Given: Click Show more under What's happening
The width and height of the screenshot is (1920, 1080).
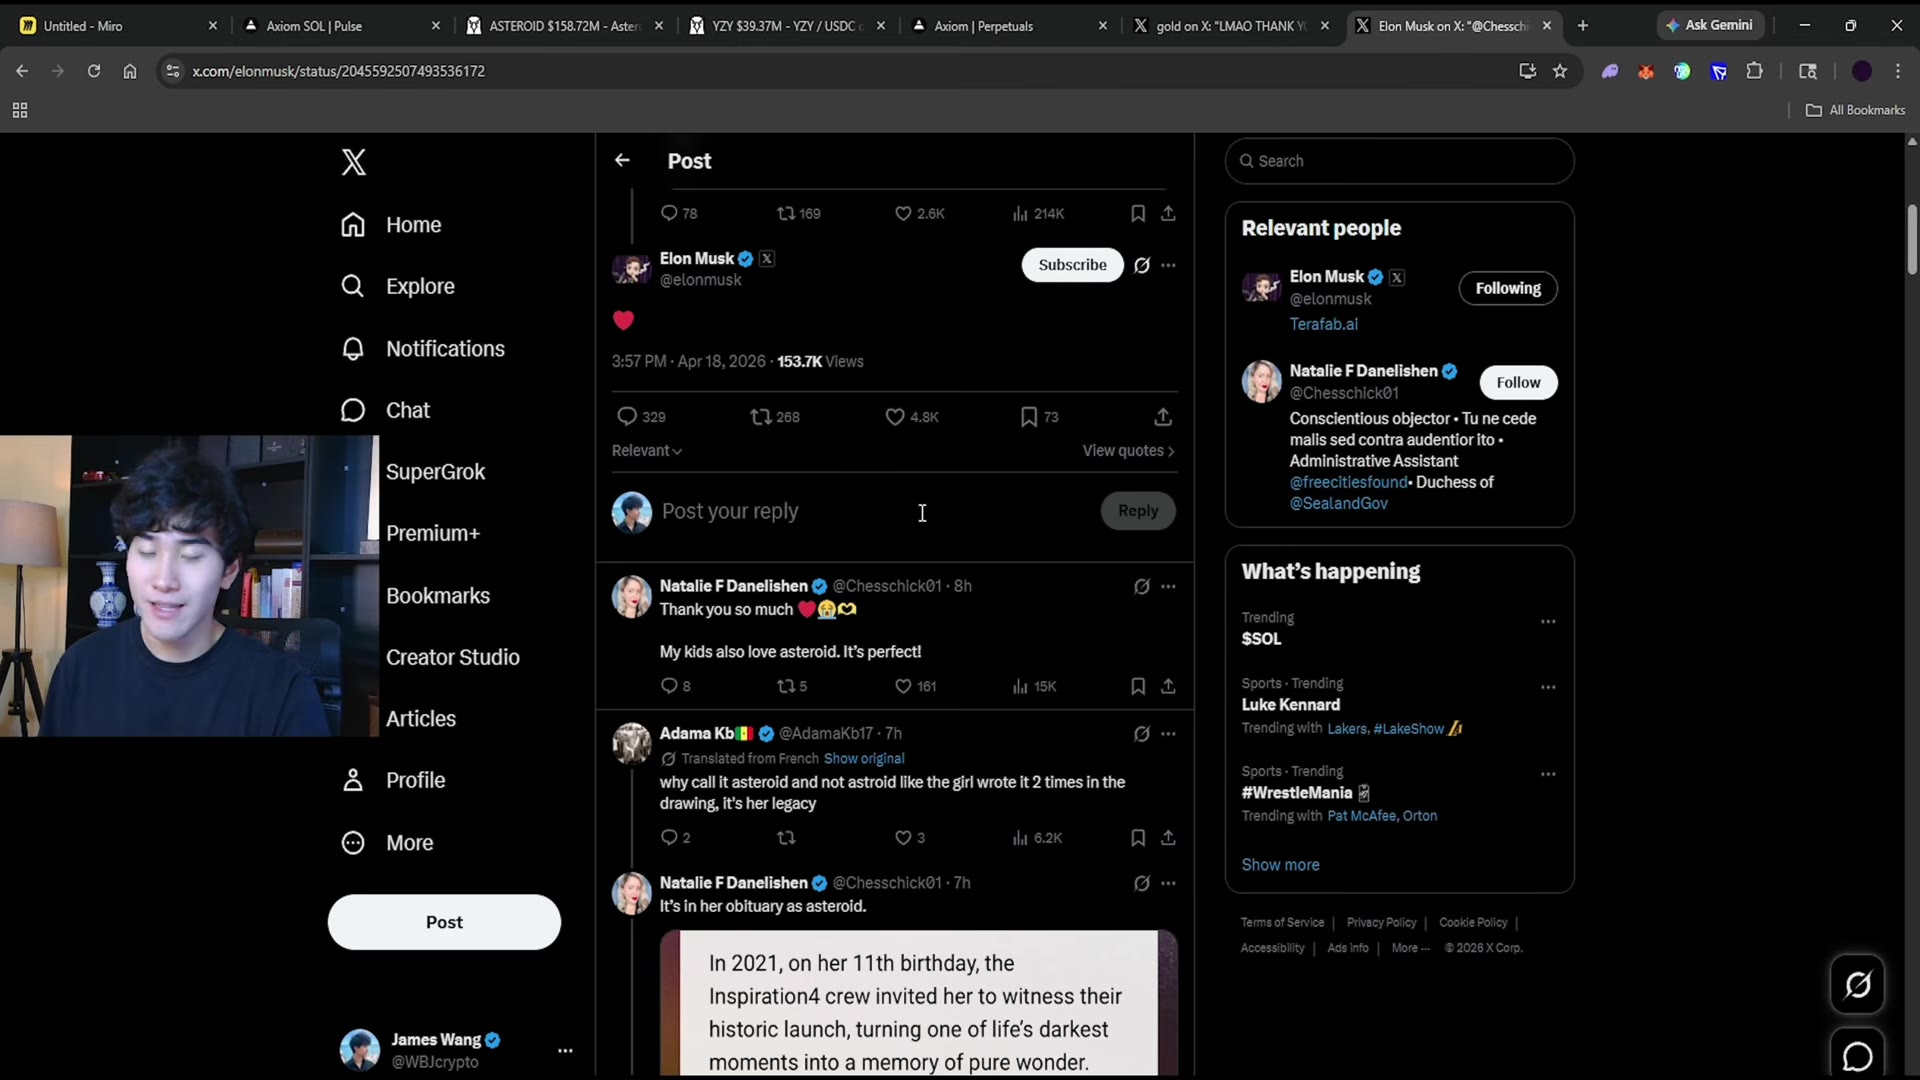Looking at the screenshot, I should (x=1280, y=865).
